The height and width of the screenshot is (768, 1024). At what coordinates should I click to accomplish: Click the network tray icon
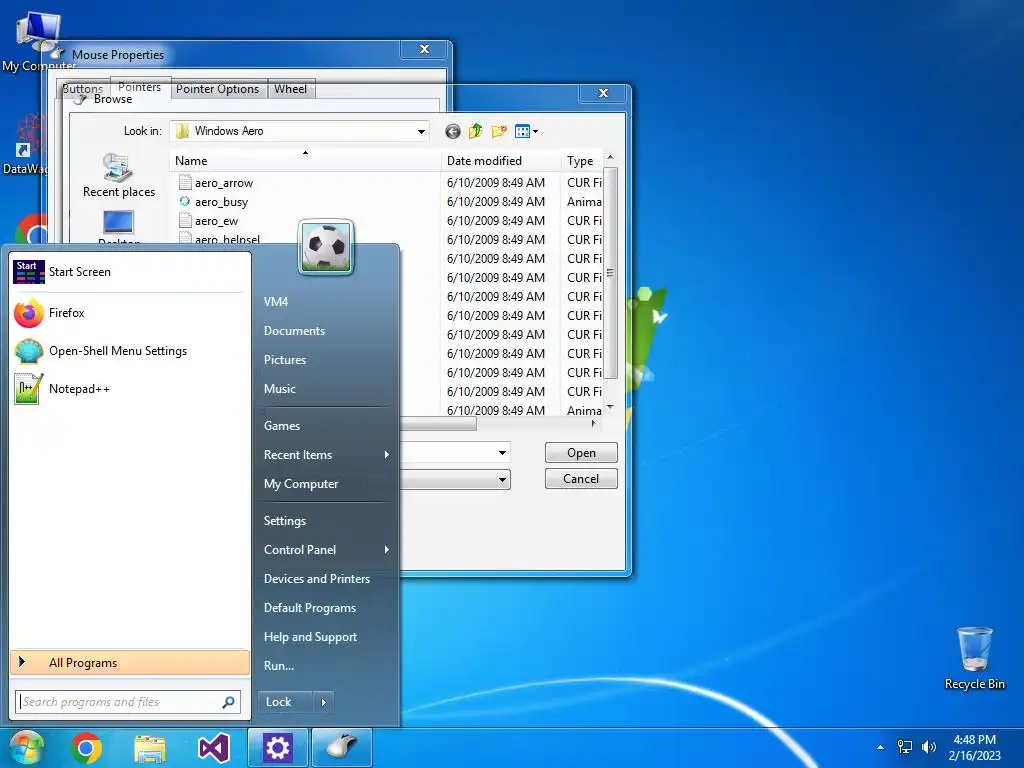tap(904, 746)
